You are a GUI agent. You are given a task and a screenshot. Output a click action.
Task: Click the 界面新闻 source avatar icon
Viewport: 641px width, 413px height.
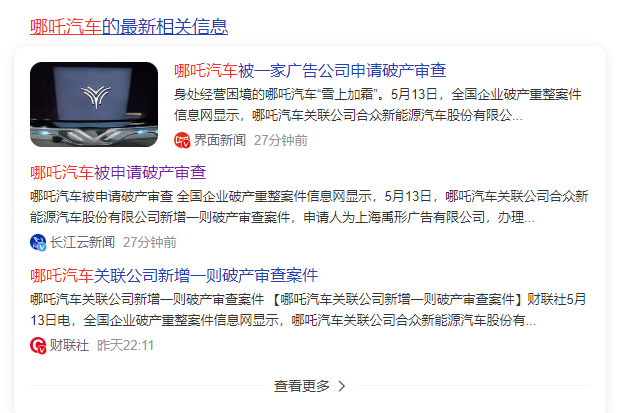point(182,140)
